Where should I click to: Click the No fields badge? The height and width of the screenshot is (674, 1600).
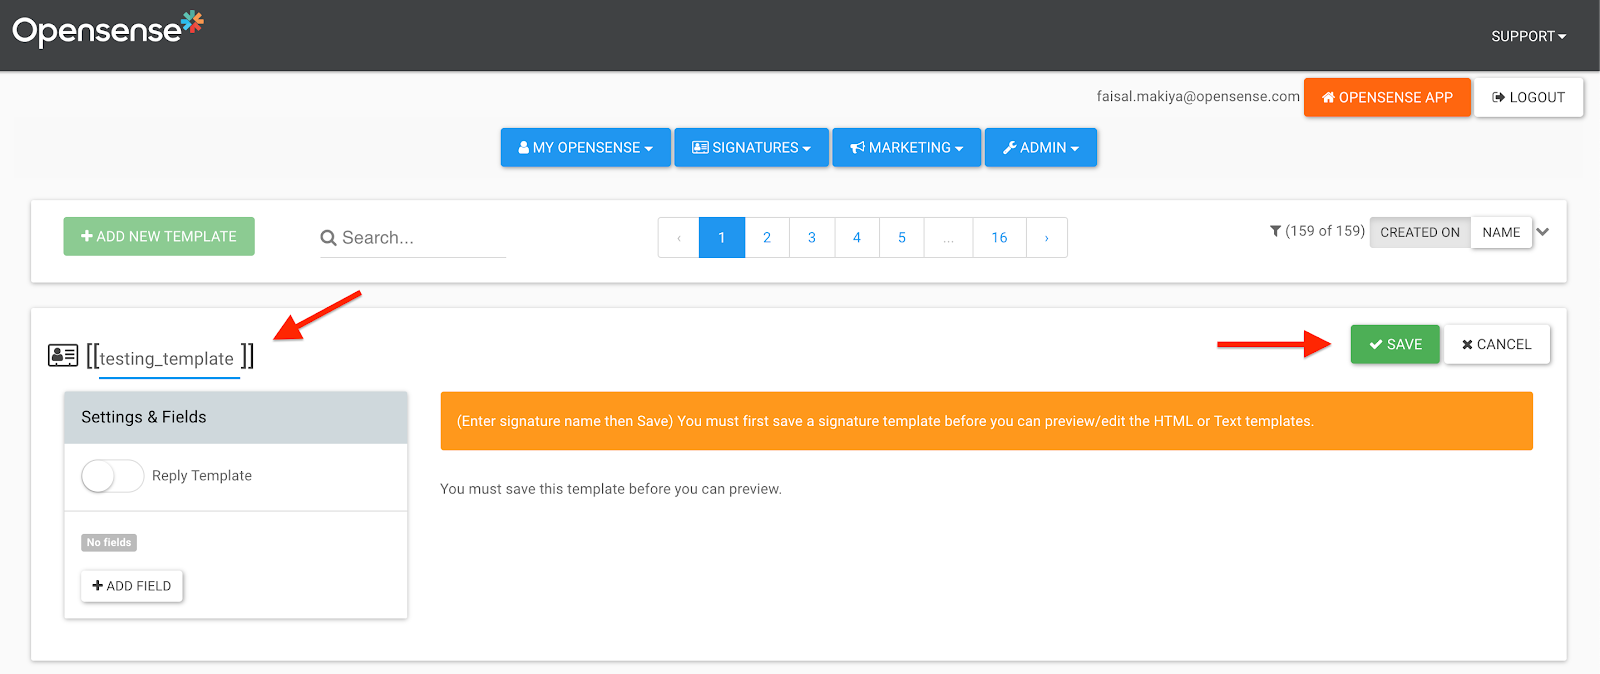[x=109, y=543]
